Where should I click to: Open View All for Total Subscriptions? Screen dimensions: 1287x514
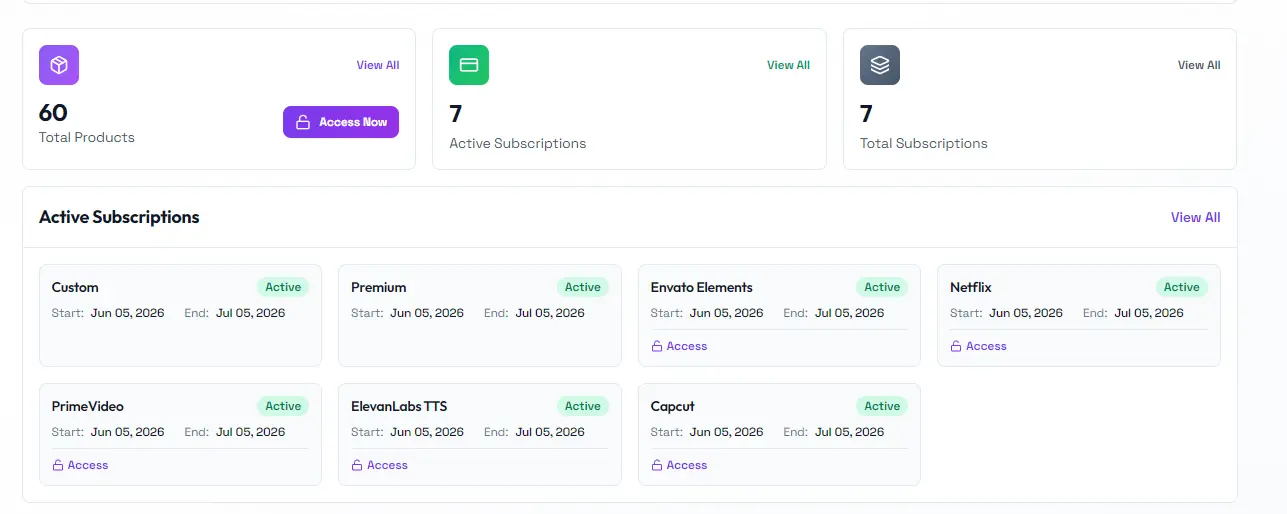pyautogui.click(x=1199, y=65)
